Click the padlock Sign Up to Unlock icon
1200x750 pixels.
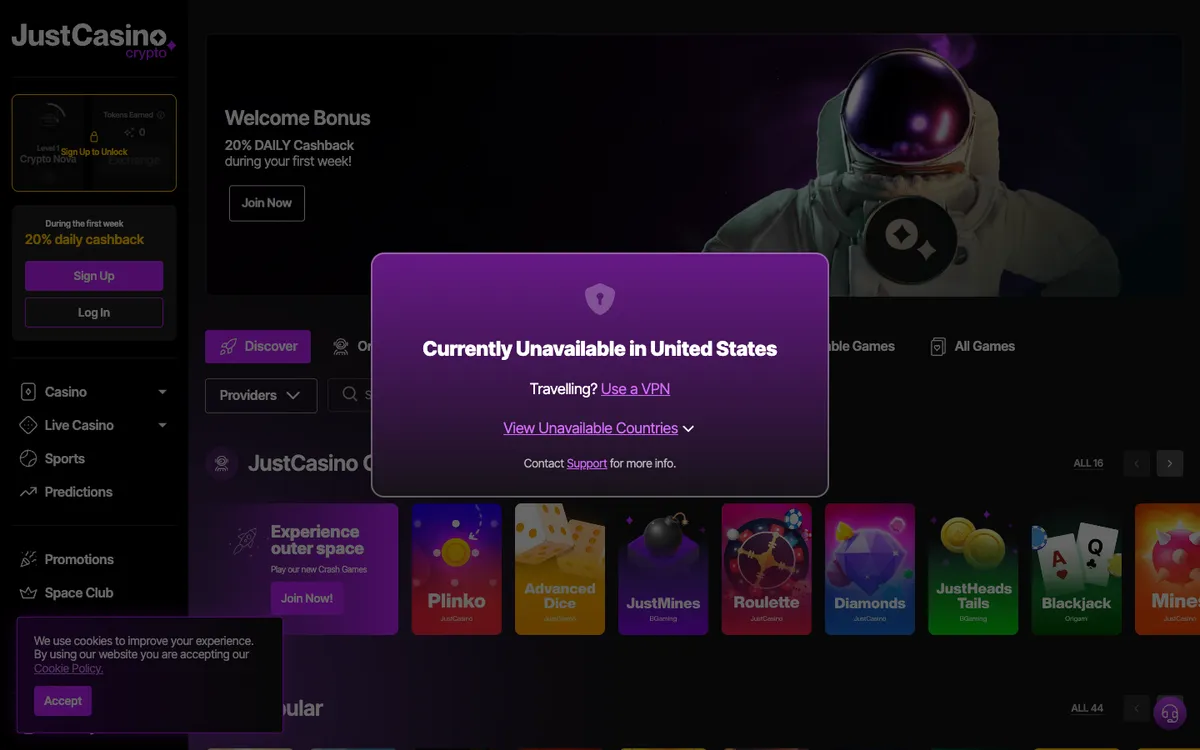[x=94, y=136]
